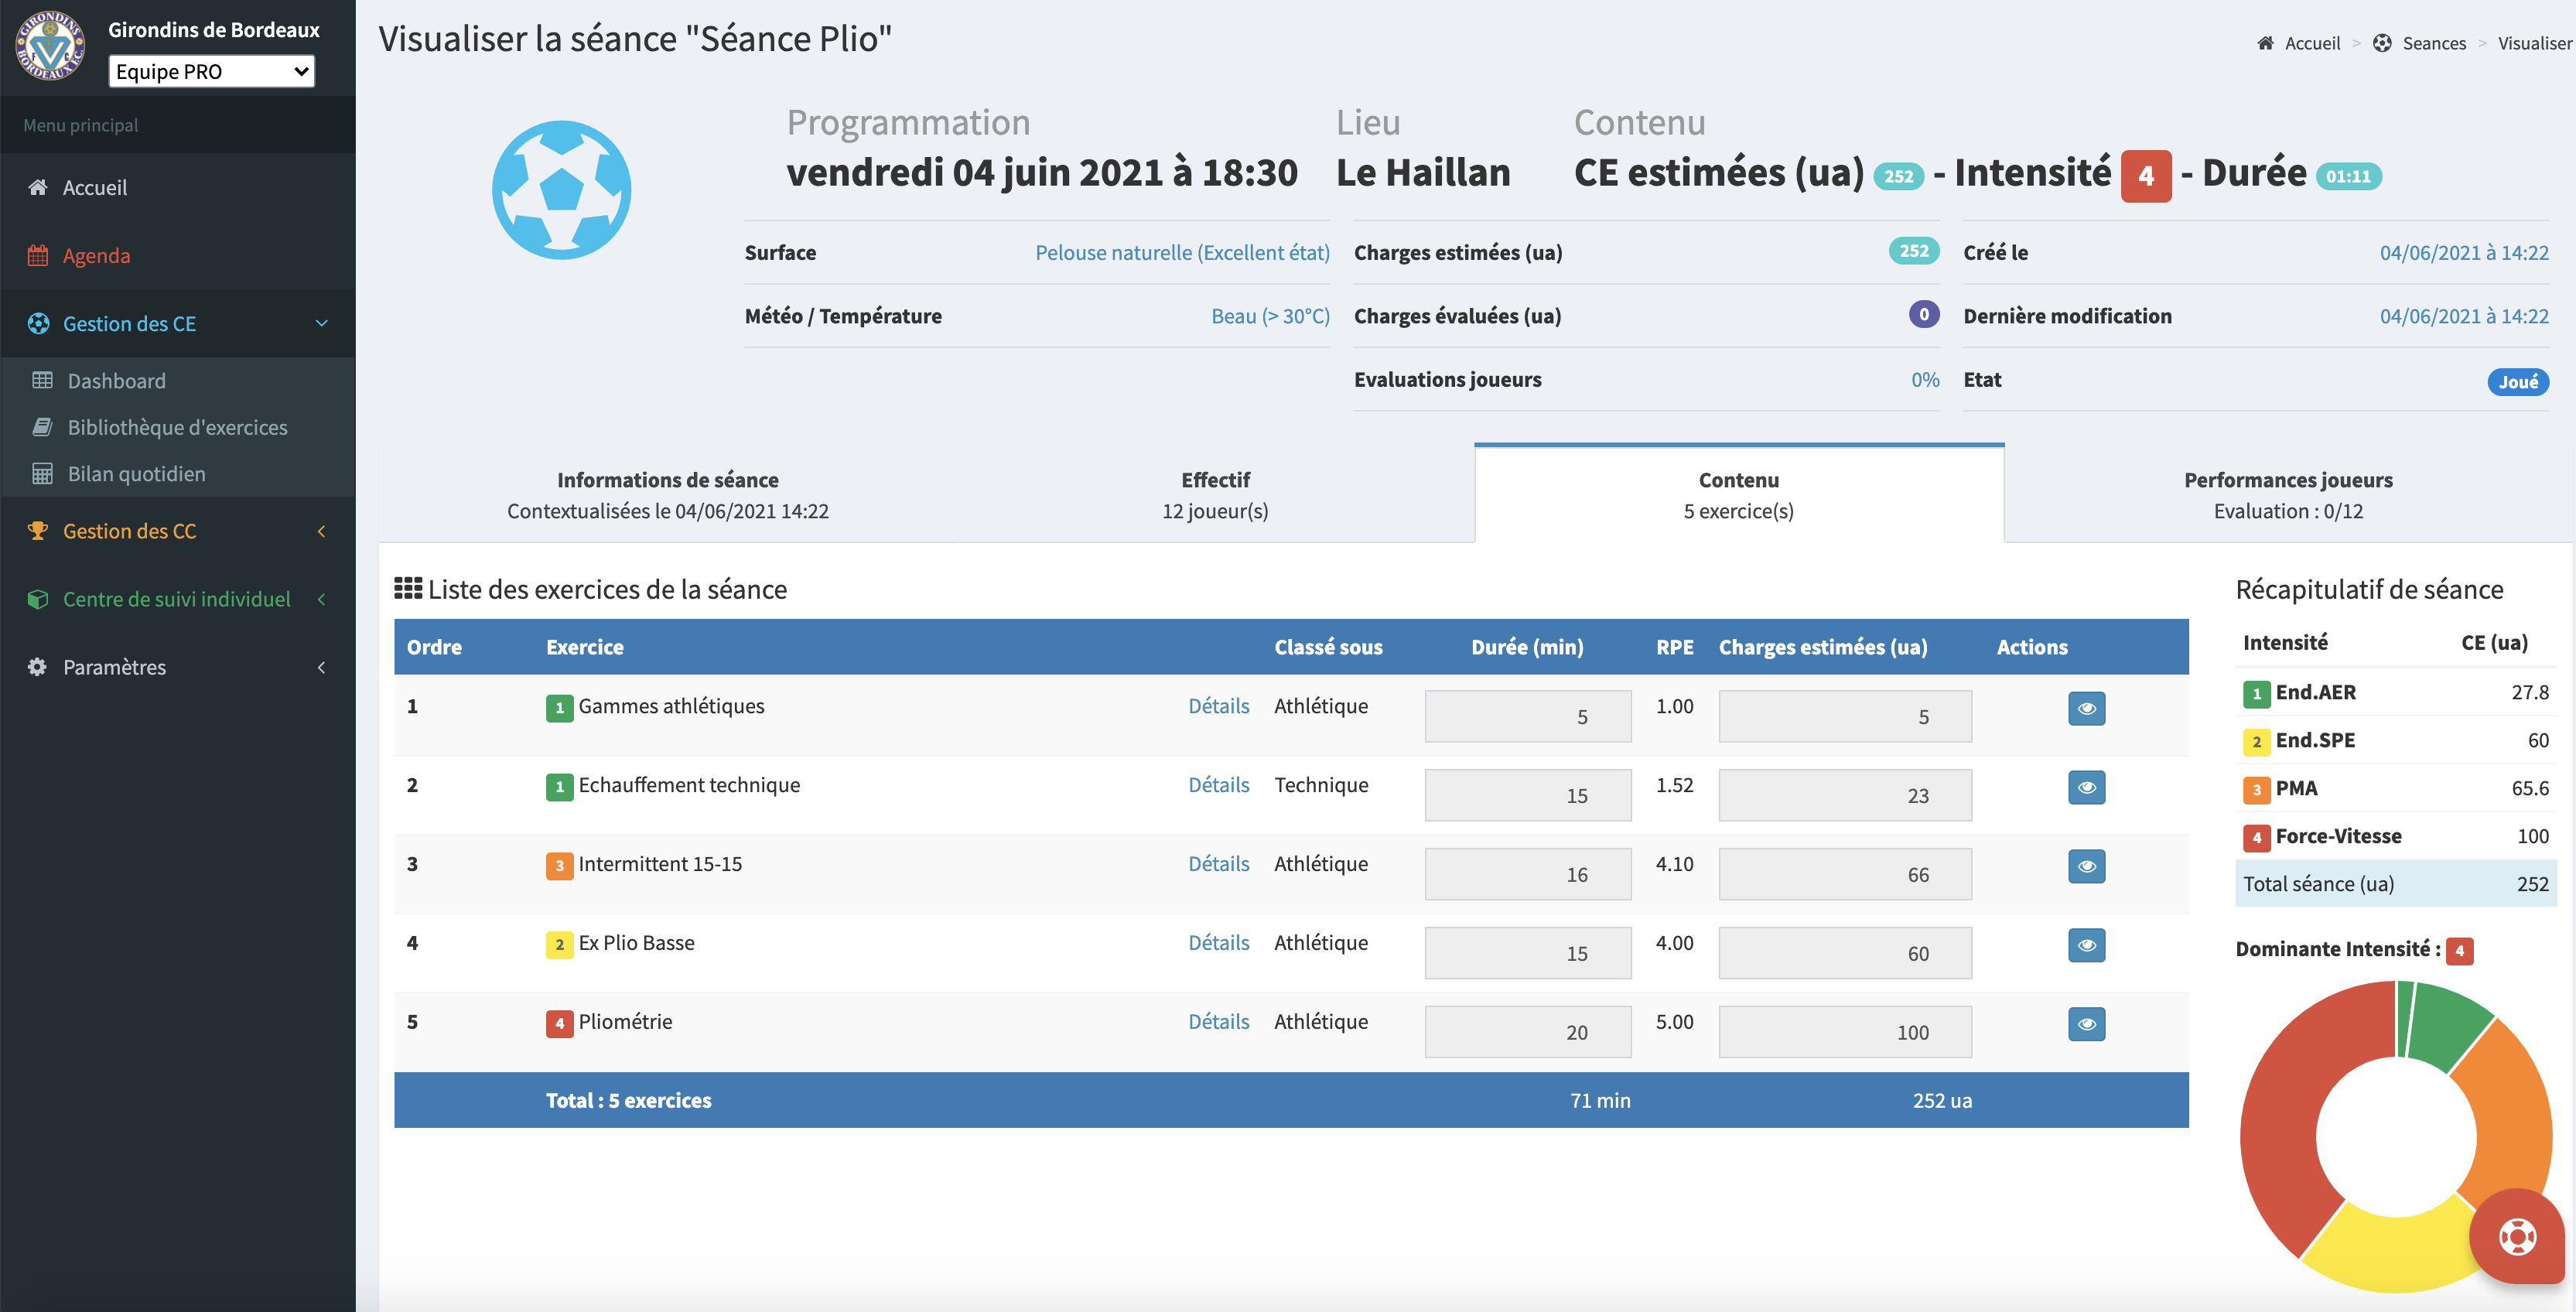
Task: Open the Performances joueurs tab
Action: click(2287, 495)
